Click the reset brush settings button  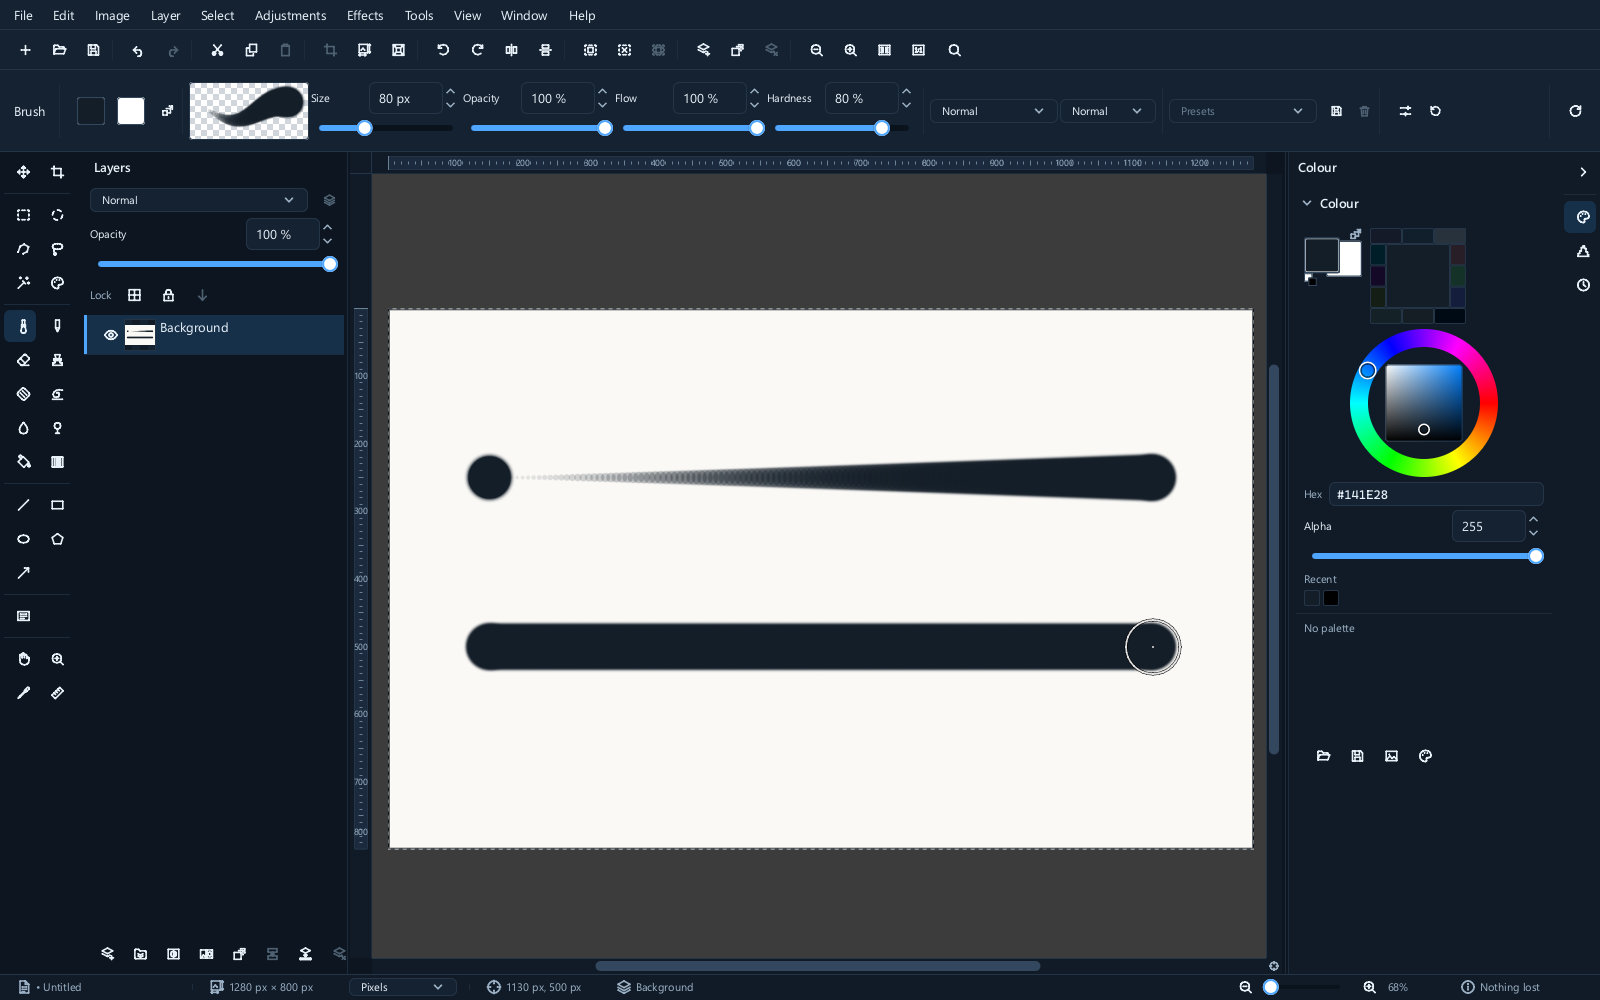(x=1435, y=111)
